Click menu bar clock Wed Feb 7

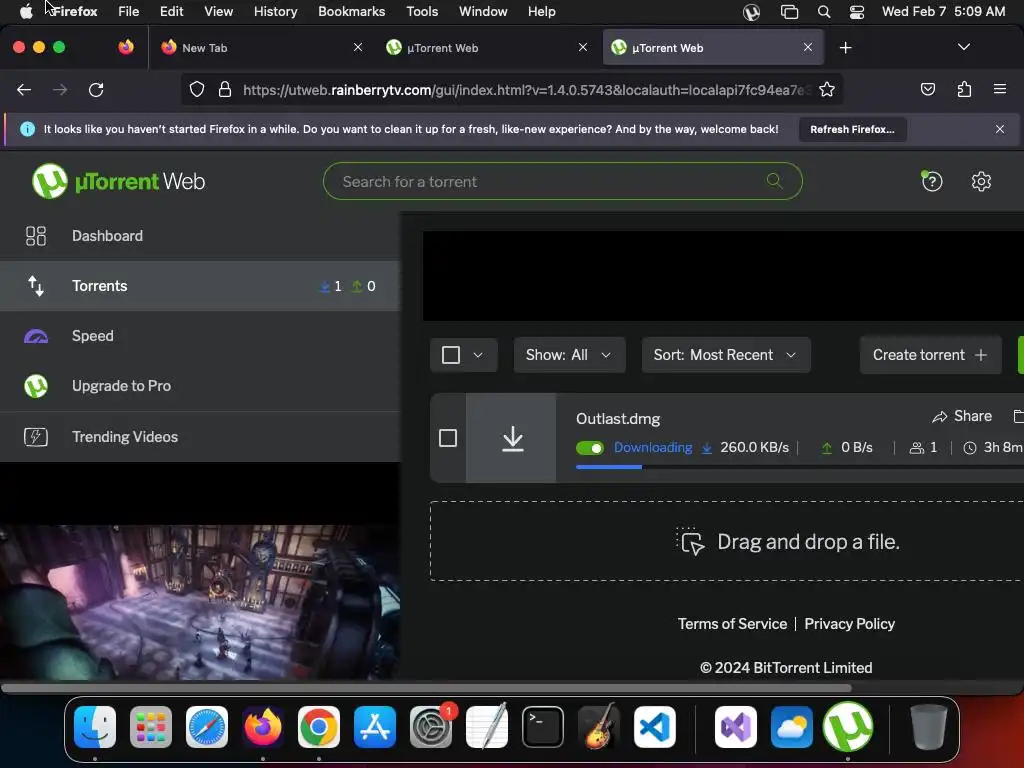944,12
